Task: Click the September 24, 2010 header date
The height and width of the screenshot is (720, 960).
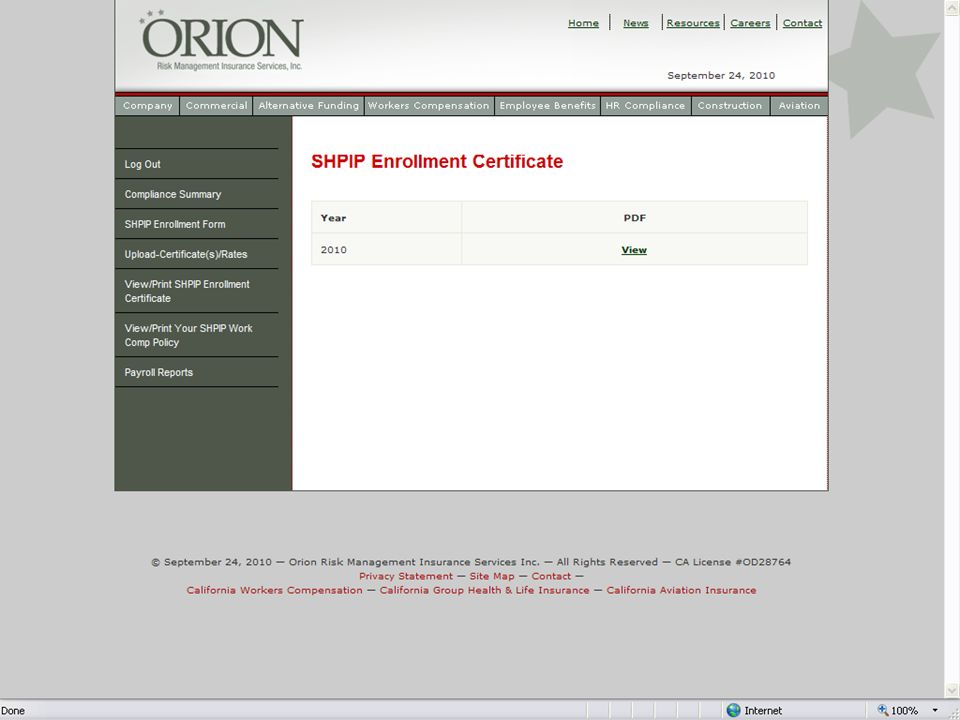Action: [721, 75]
